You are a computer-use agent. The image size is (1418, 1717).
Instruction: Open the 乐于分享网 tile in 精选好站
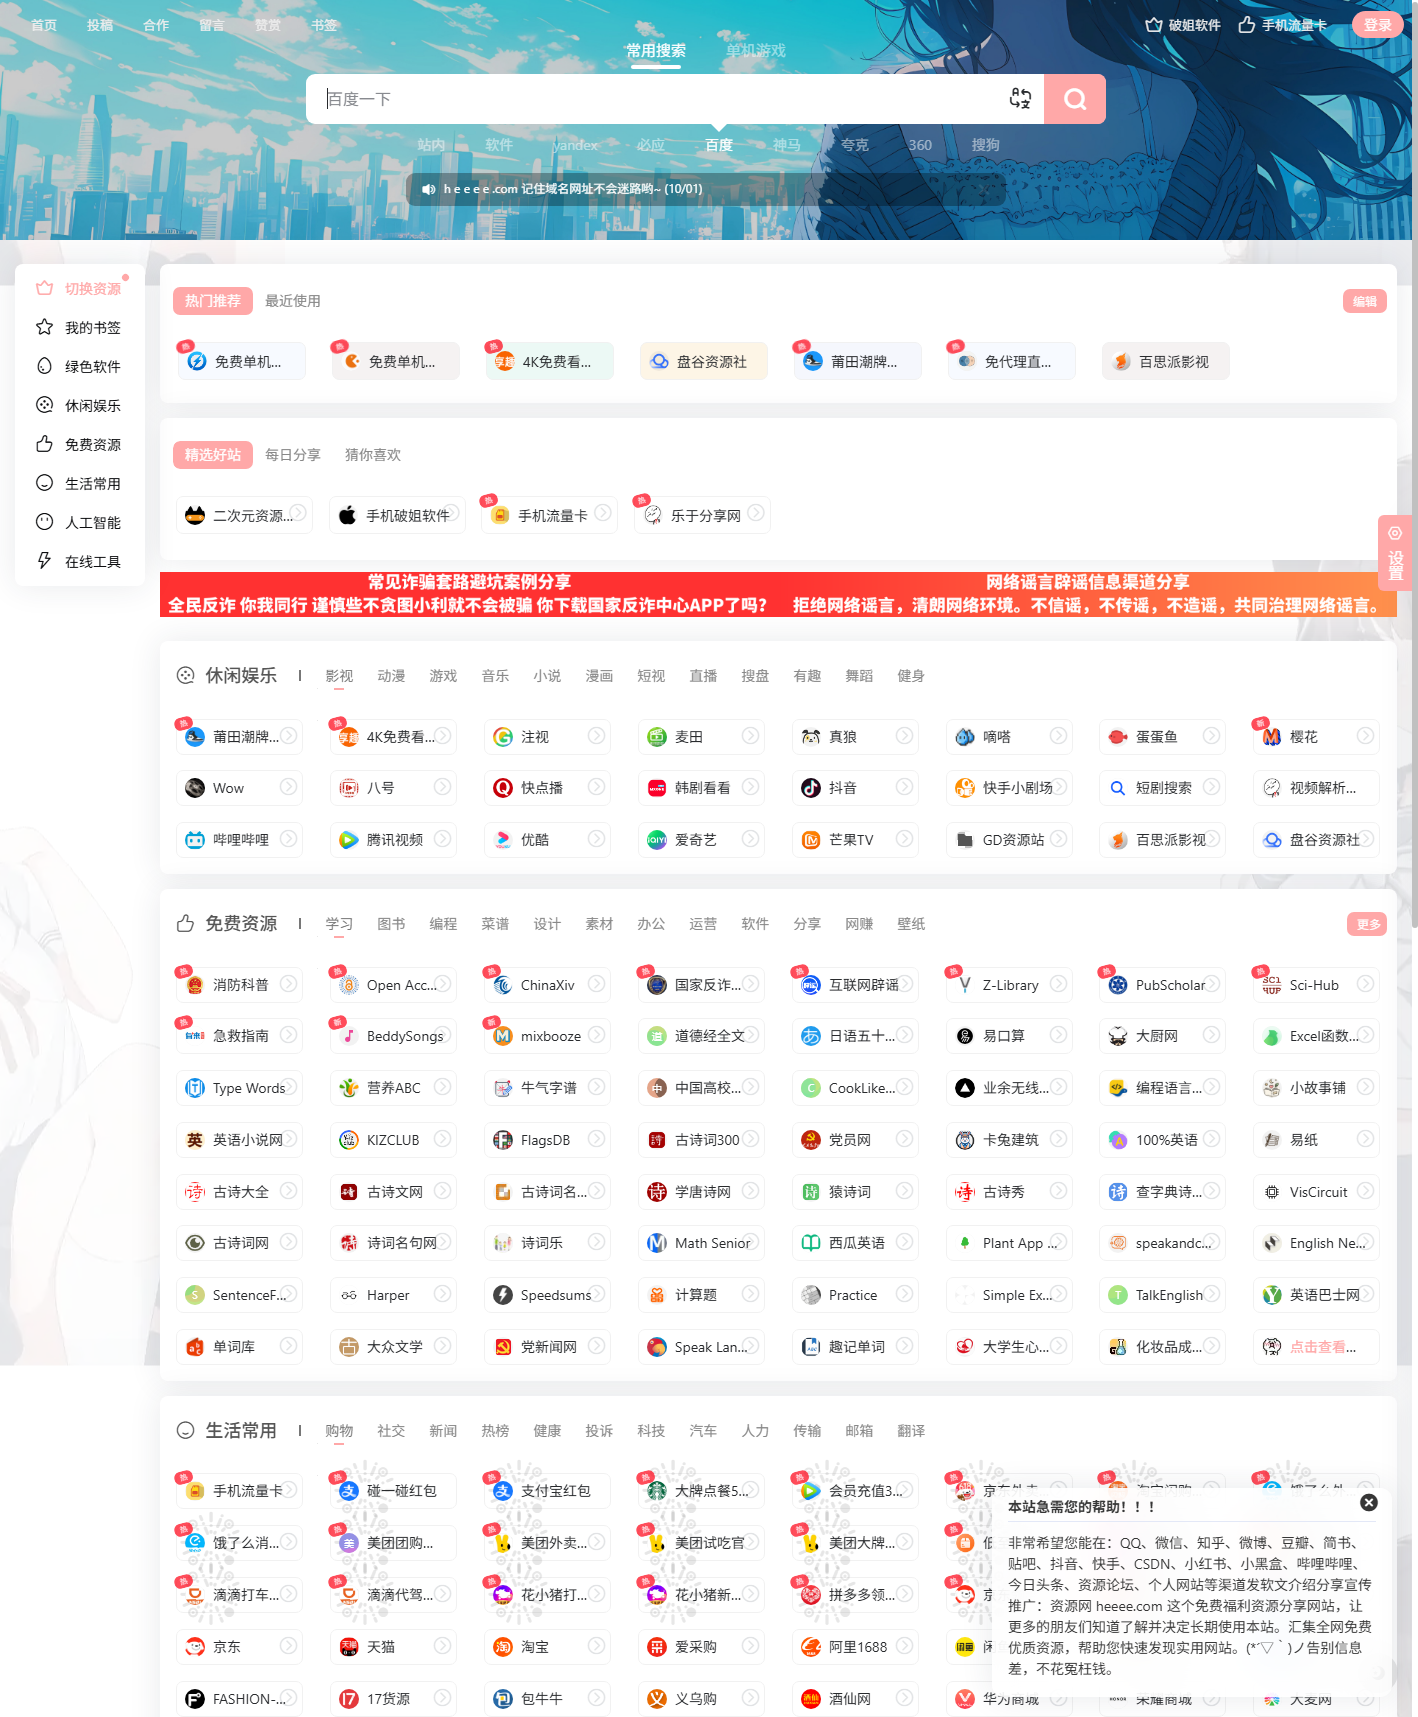pyautogui.click(x=702, y=516)
